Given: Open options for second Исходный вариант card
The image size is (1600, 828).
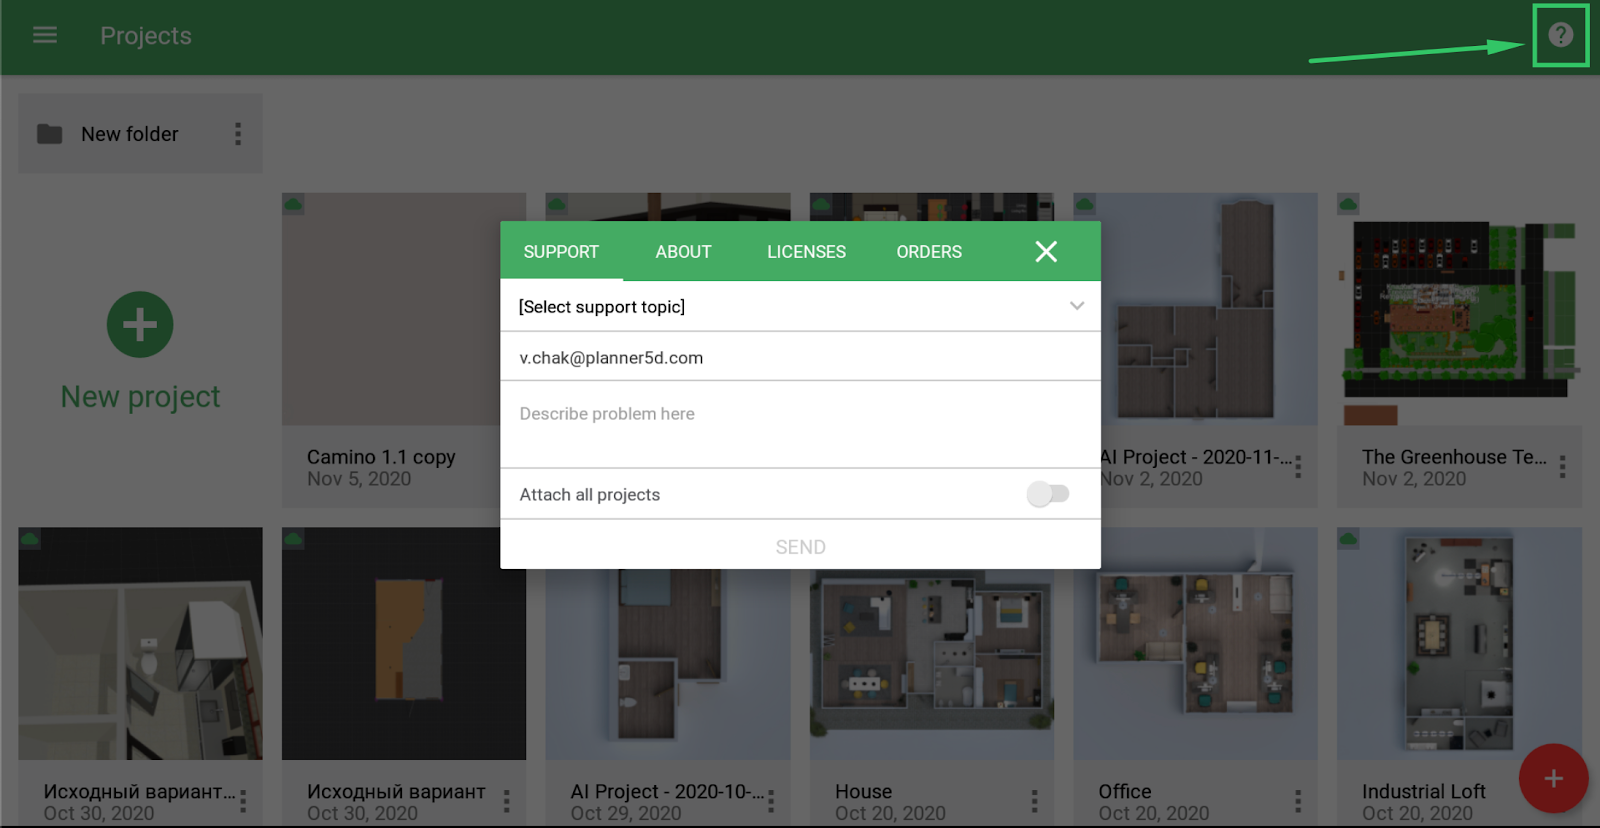Looking at the screenshot, I should click(x=507, y=801).
